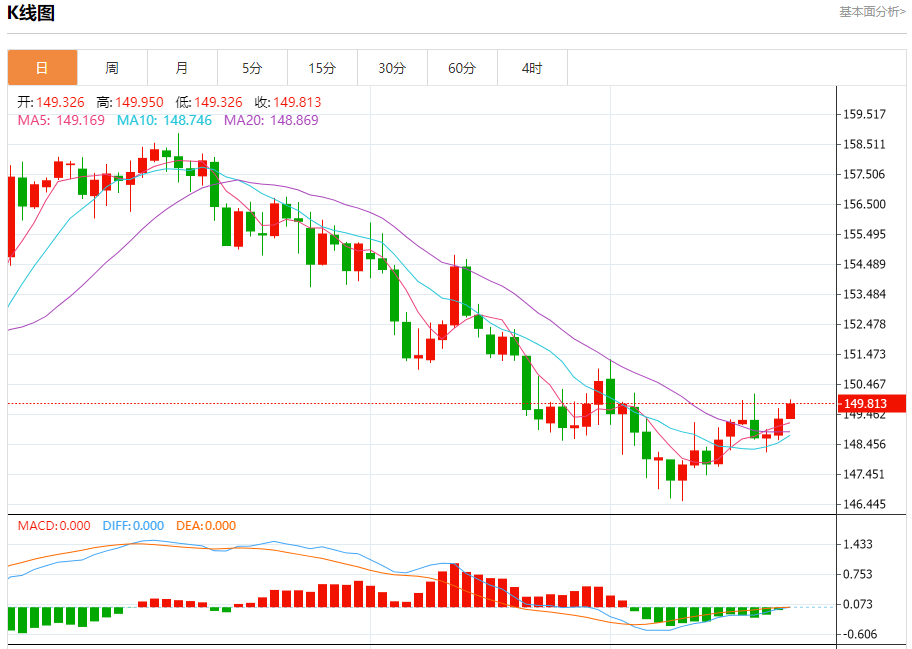Screen dimensions: 912x649
Task: Click the MA10 148.746 indicator label
Action: click(164, 120)
